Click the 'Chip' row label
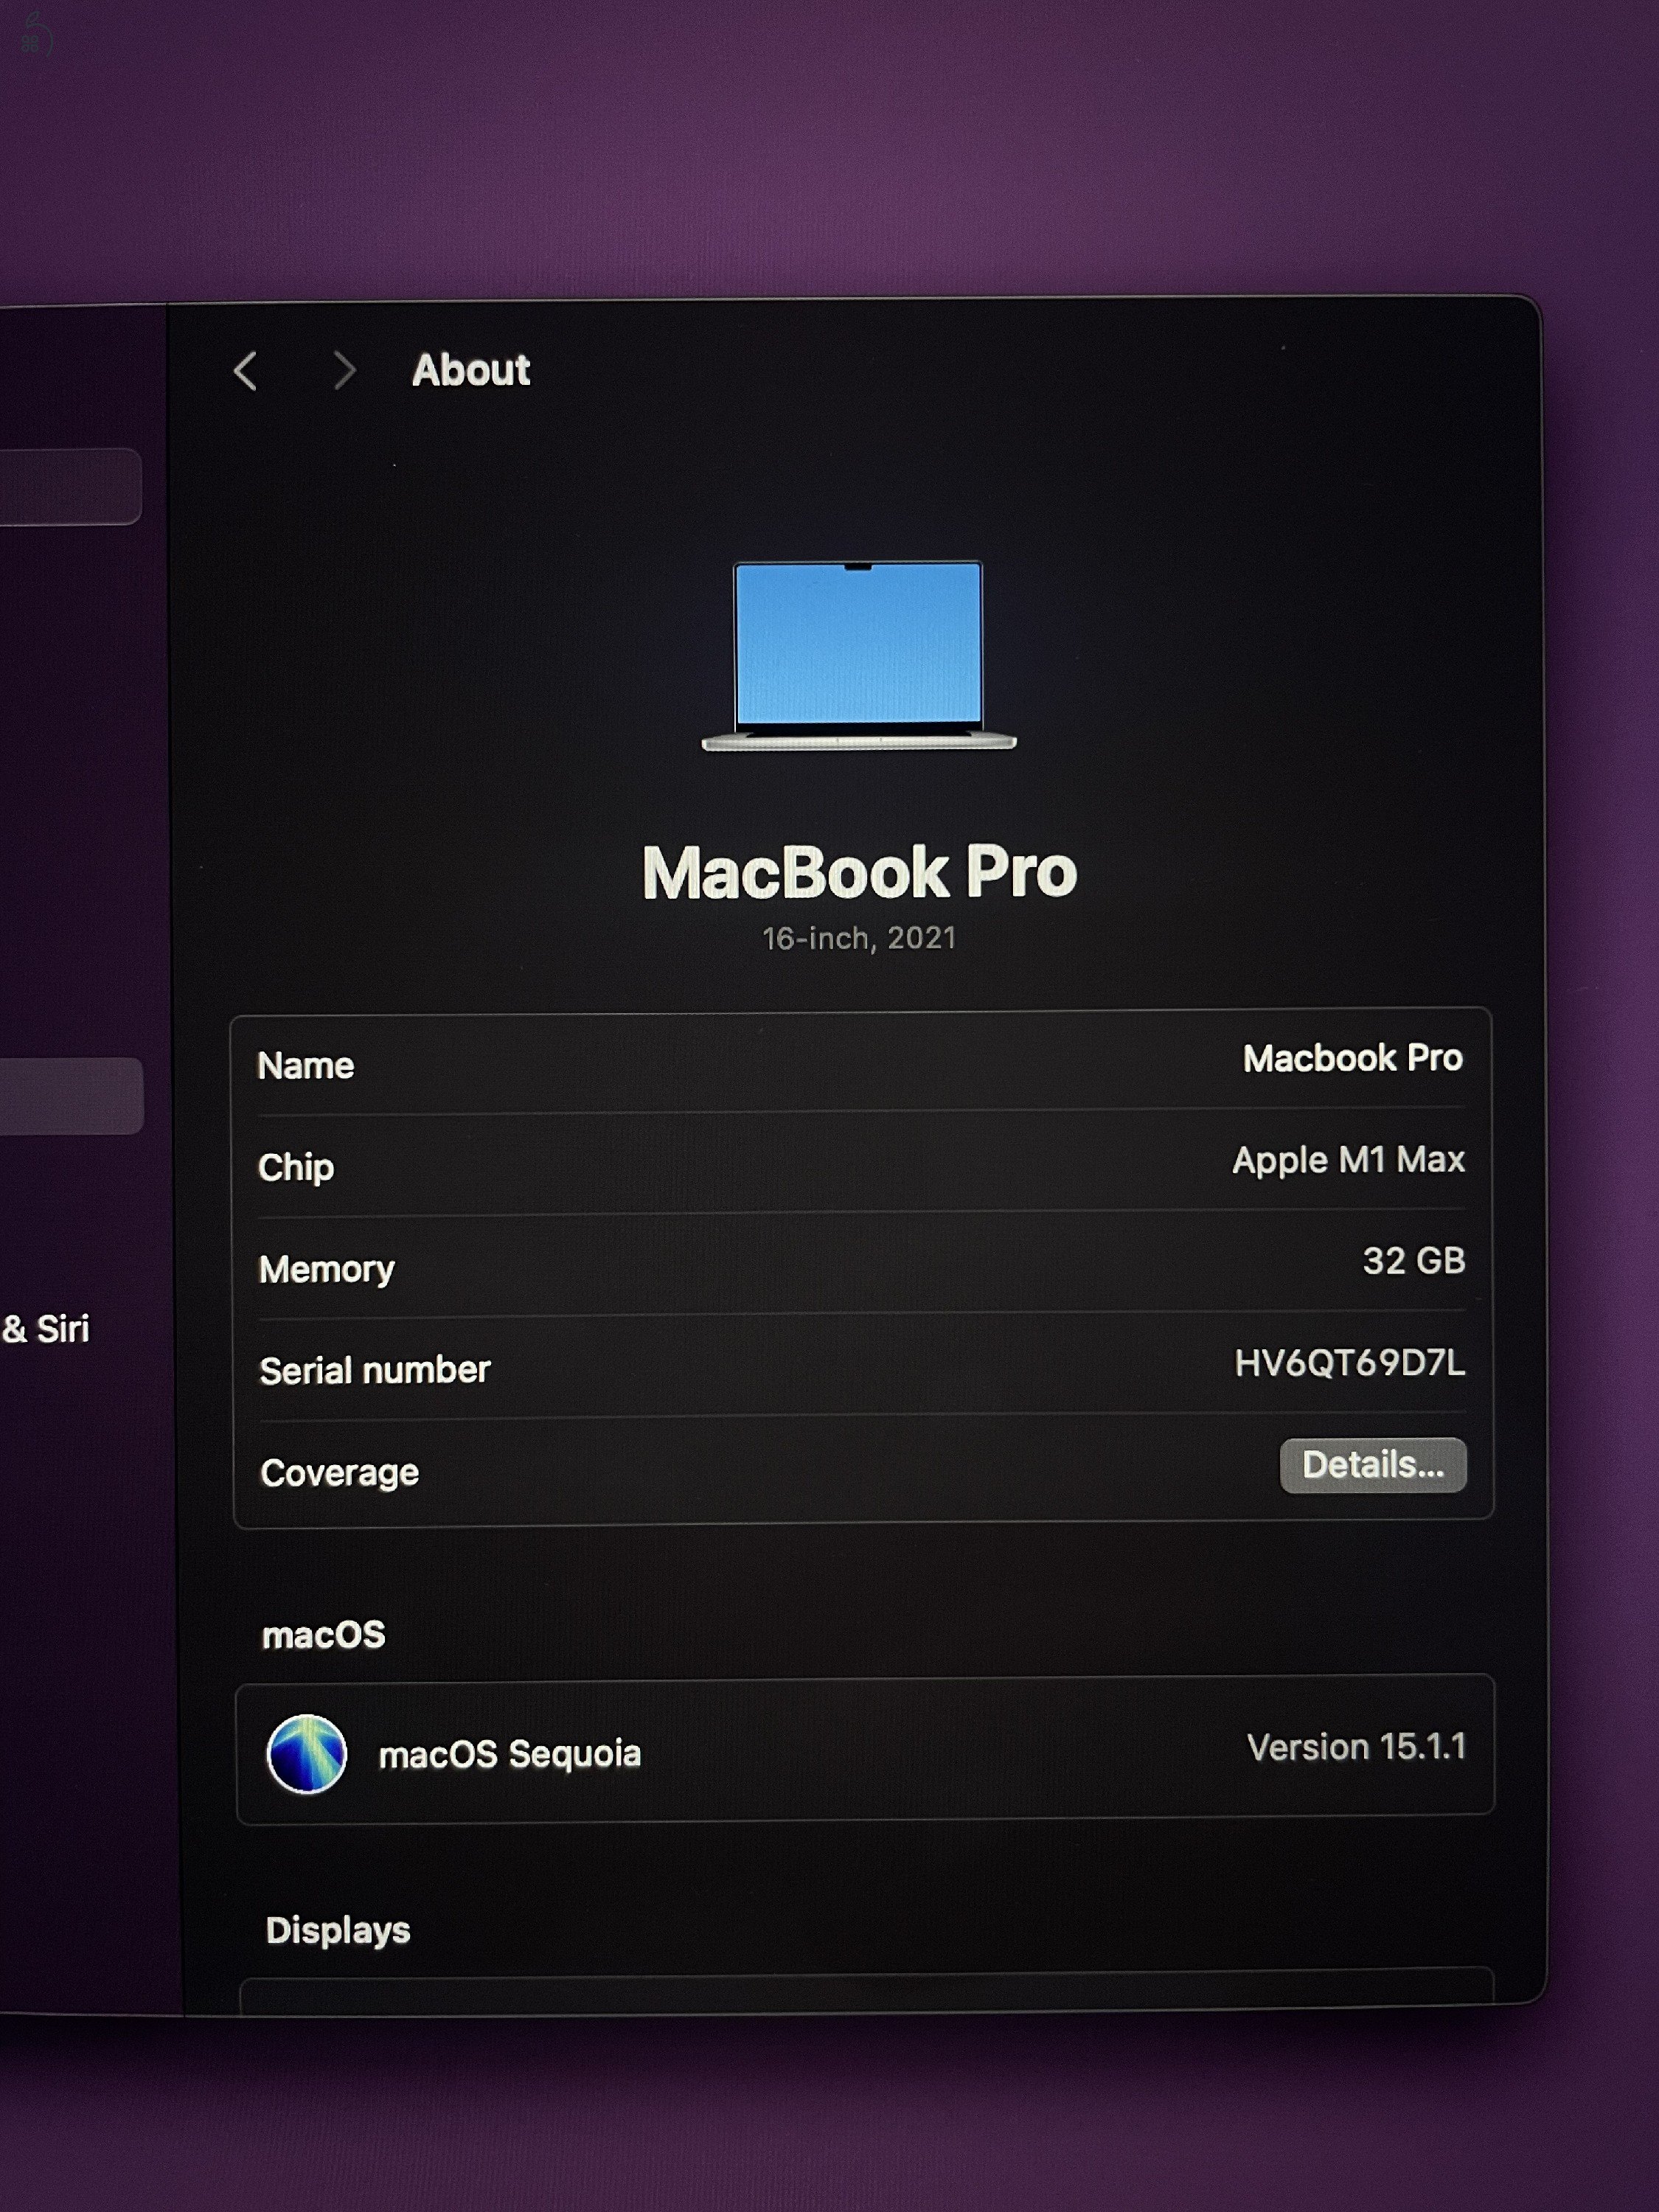1659x2212 pixels. 296,1168
